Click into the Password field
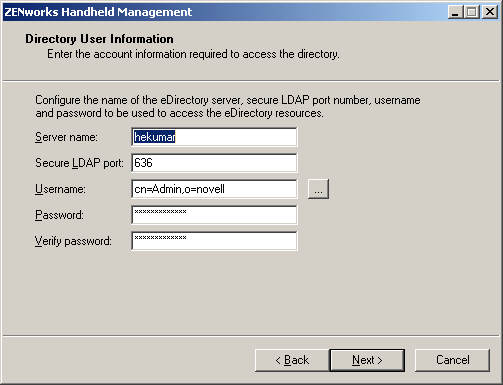Viewport: 503px width, 385px height. click(214, 215)
